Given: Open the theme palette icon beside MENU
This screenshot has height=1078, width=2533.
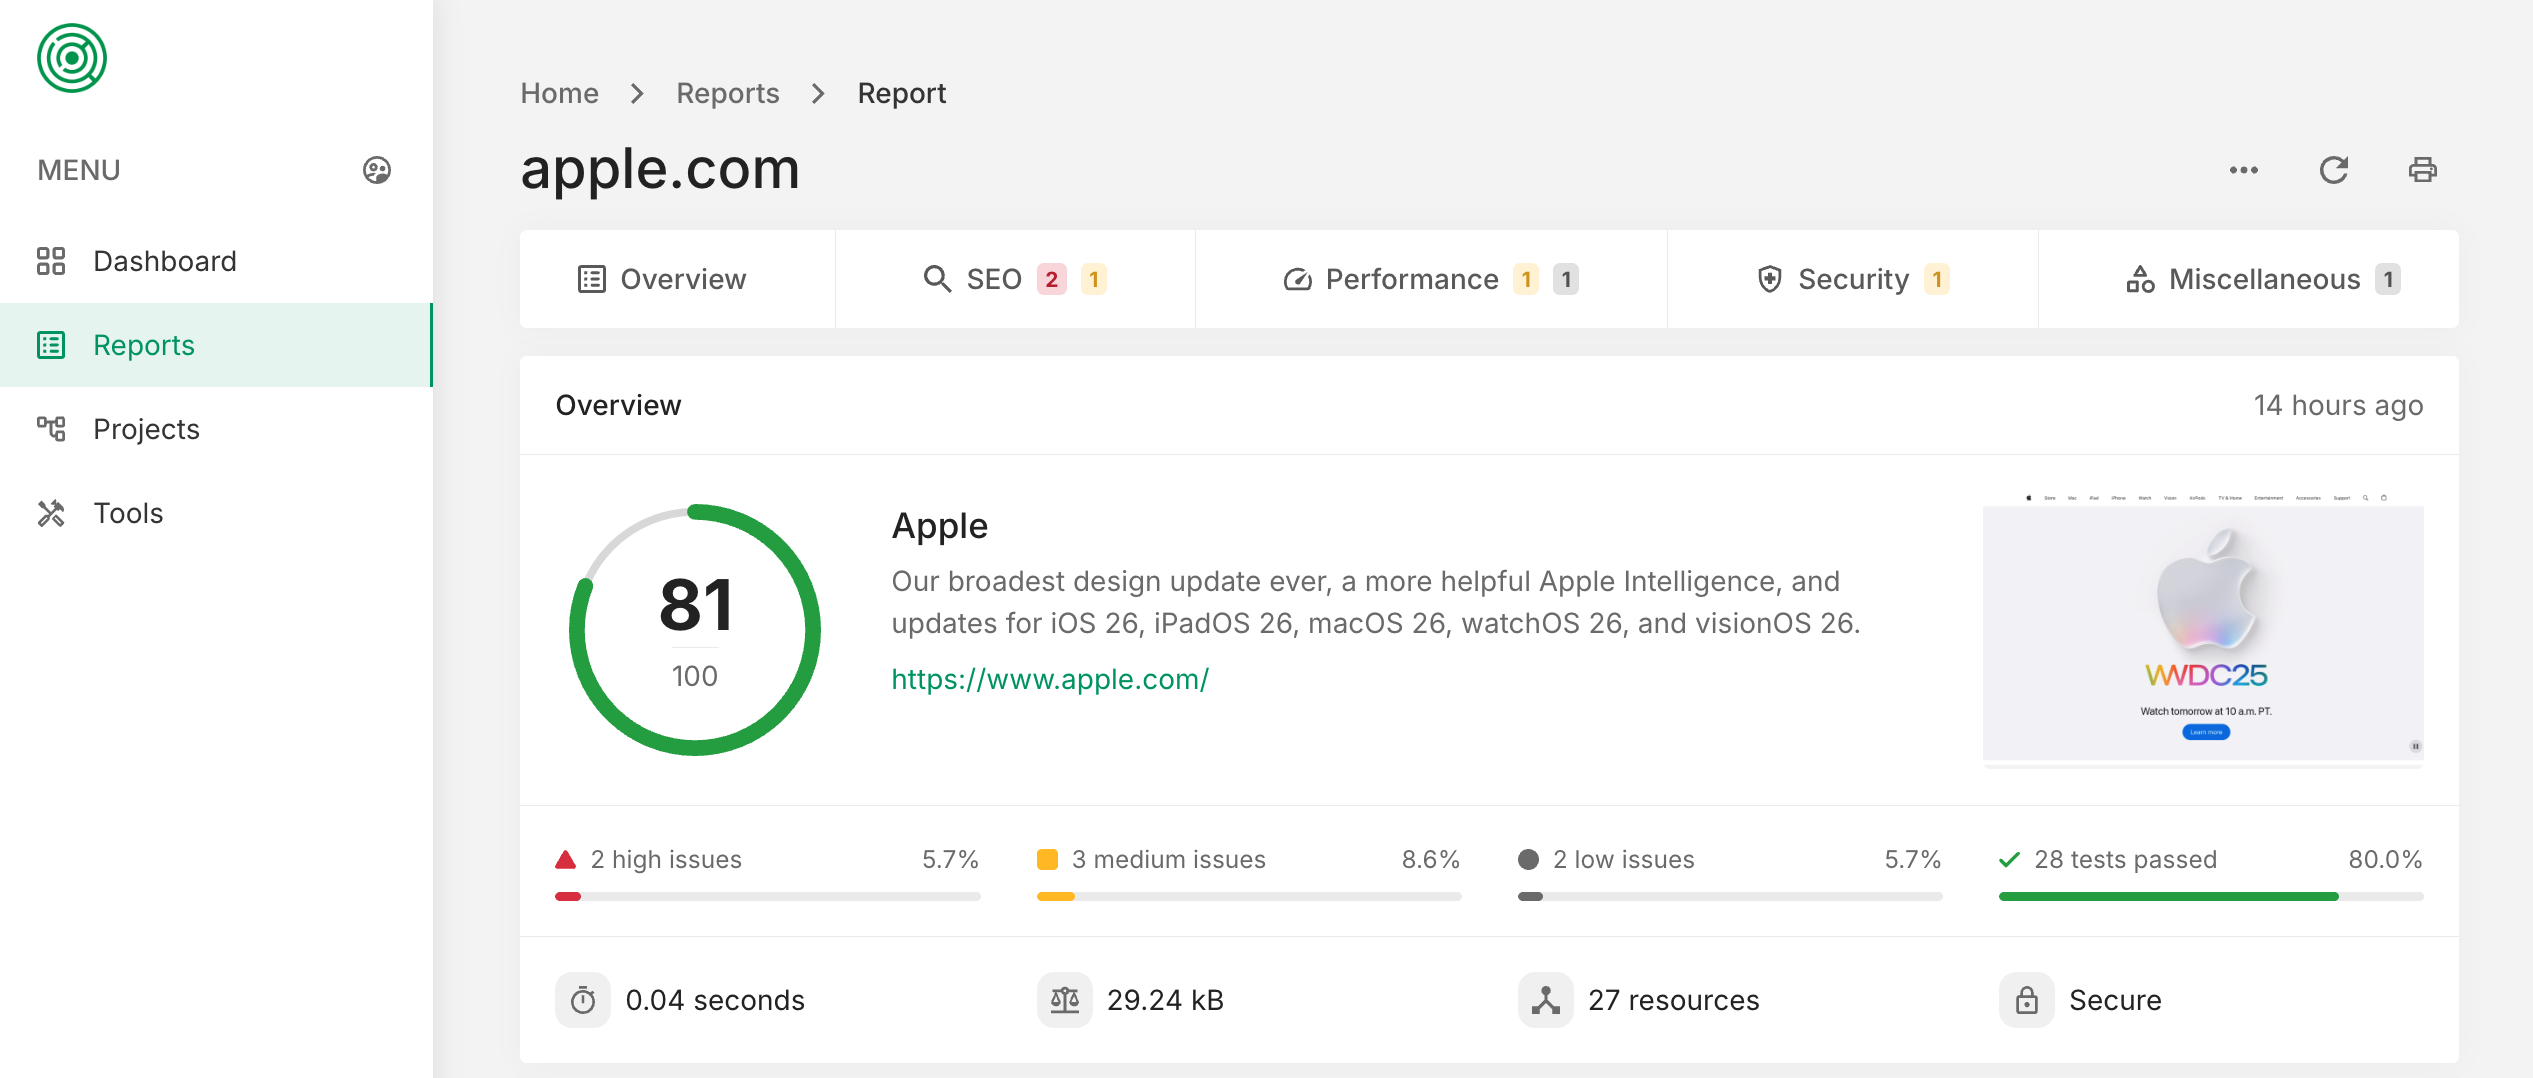Looking at the screenshot, I should click(x=377, y=170).
